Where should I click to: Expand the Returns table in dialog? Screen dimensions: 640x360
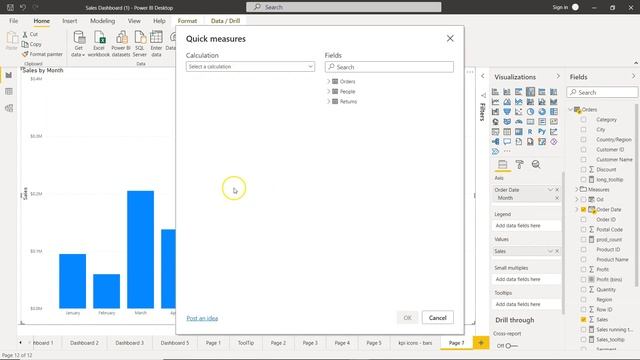point(329,101)
